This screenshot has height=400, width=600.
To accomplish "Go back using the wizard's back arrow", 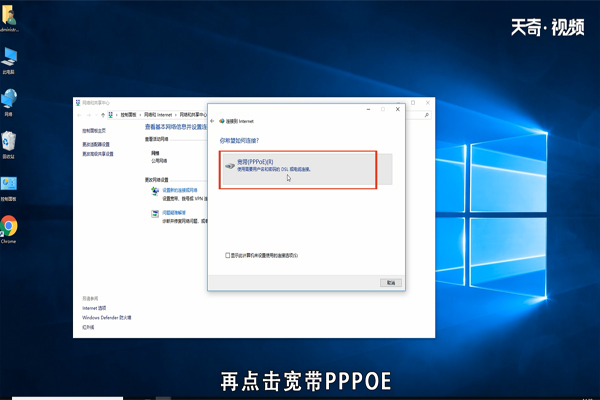I will (x=212, y=121).
